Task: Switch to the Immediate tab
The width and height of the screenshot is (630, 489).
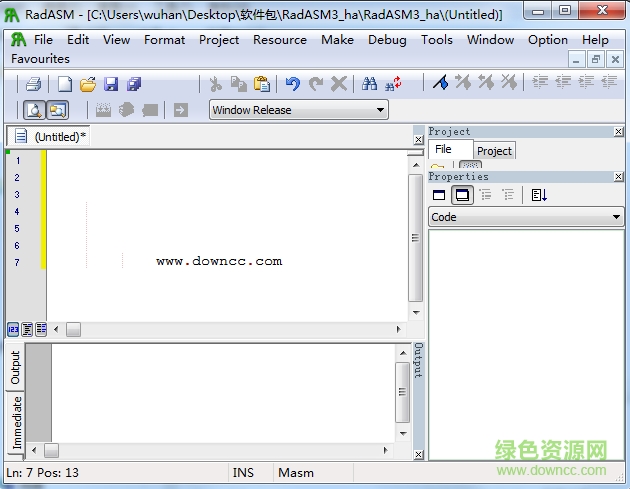Action: [x=16, y=422]
